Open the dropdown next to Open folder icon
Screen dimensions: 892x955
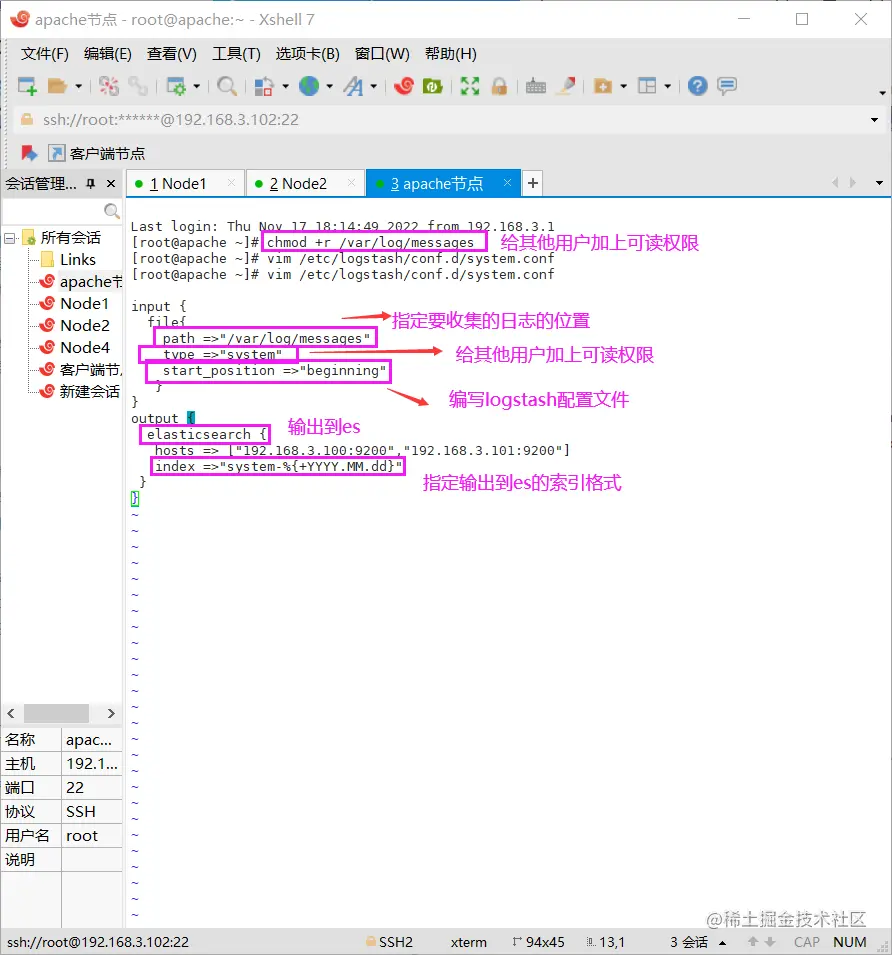click(x=79, y=86)
